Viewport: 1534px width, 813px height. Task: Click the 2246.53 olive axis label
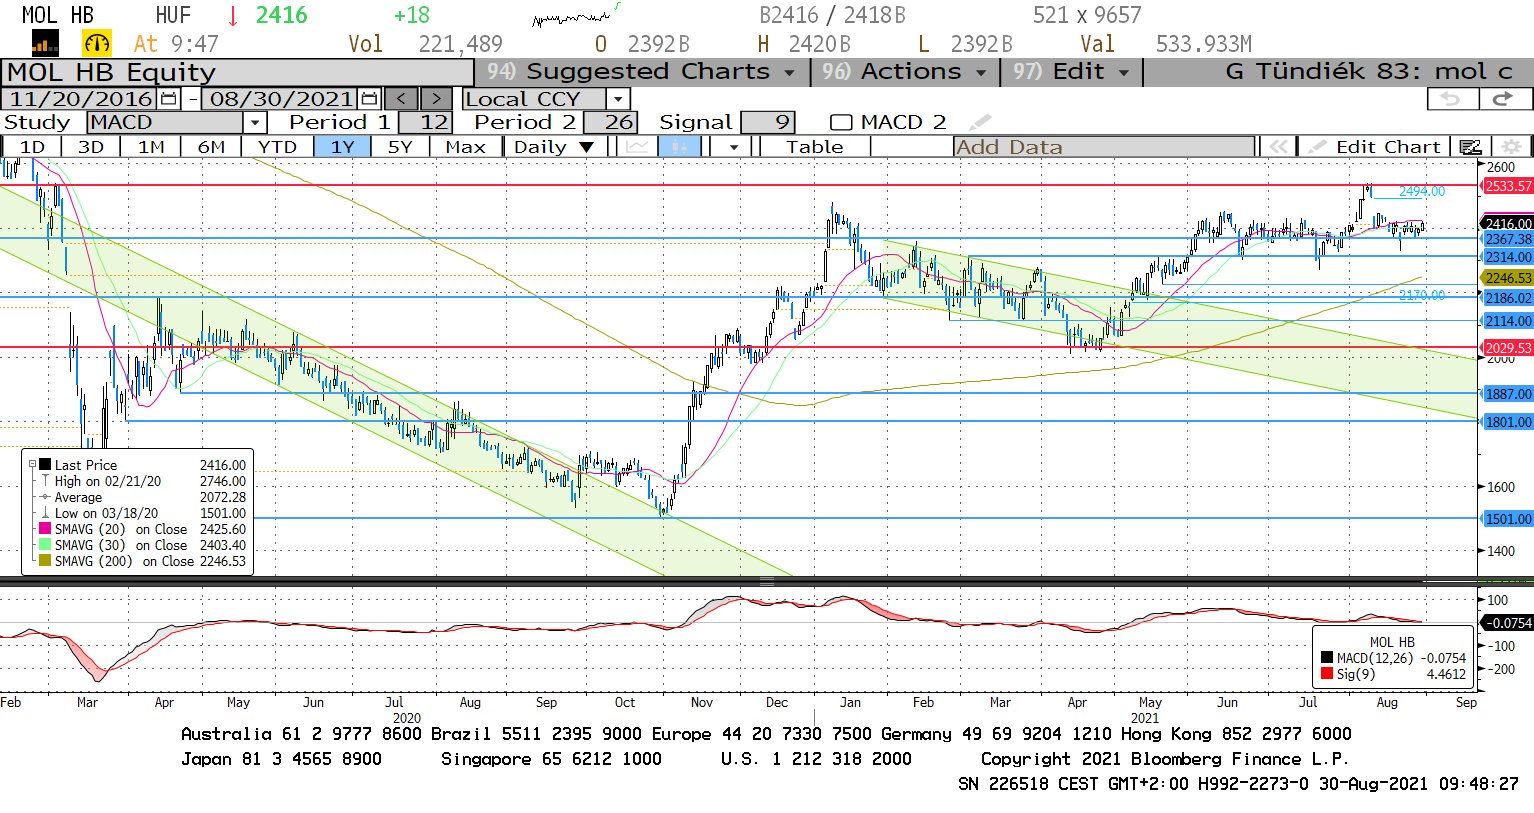(x=1507, y=278)
